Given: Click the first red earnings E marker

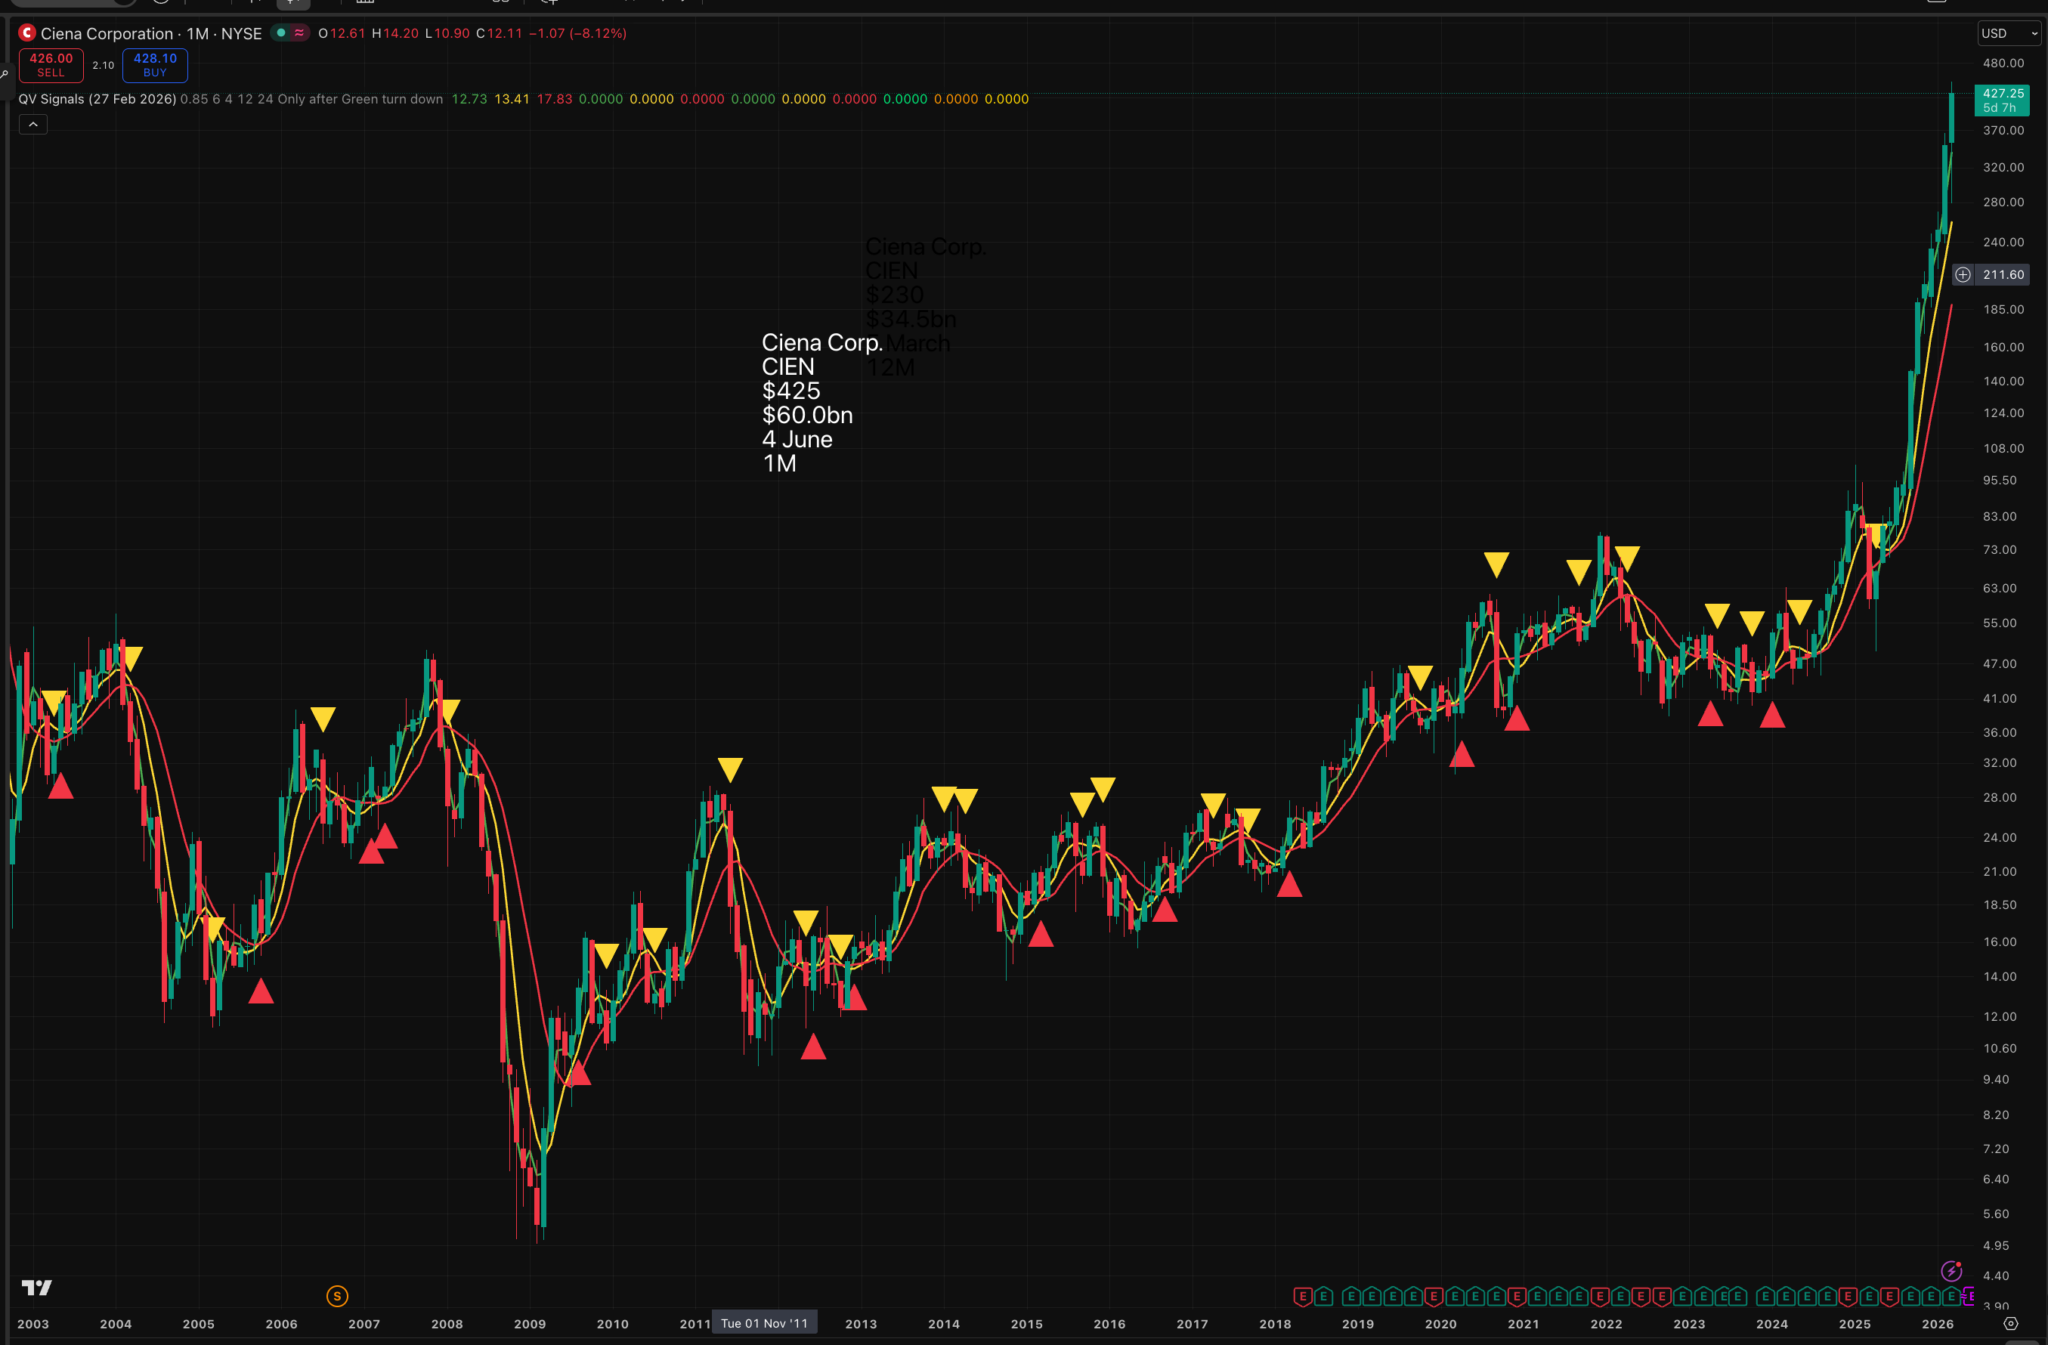Looking at the screenshot, I should (x=1302, y=1297).
